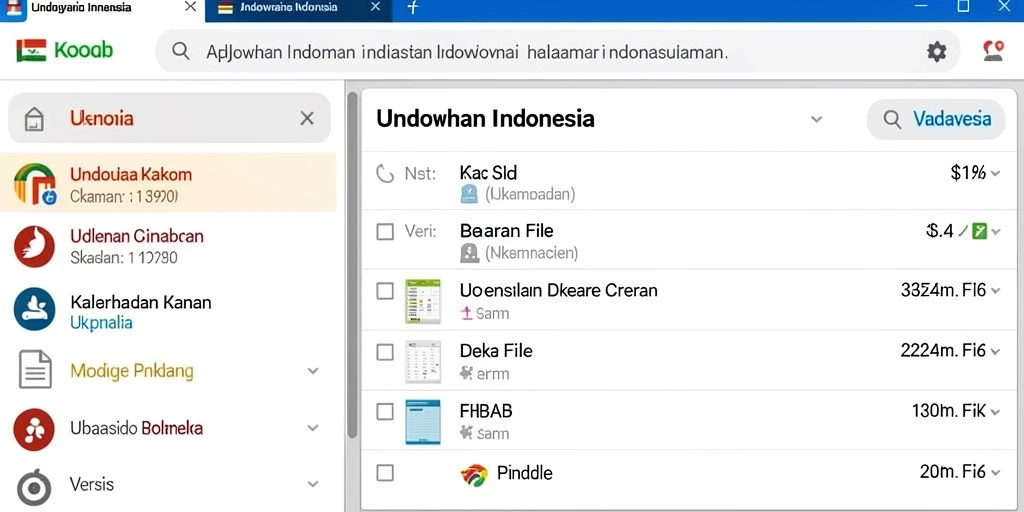Open Deka File thumbnail

click(423, 362)
